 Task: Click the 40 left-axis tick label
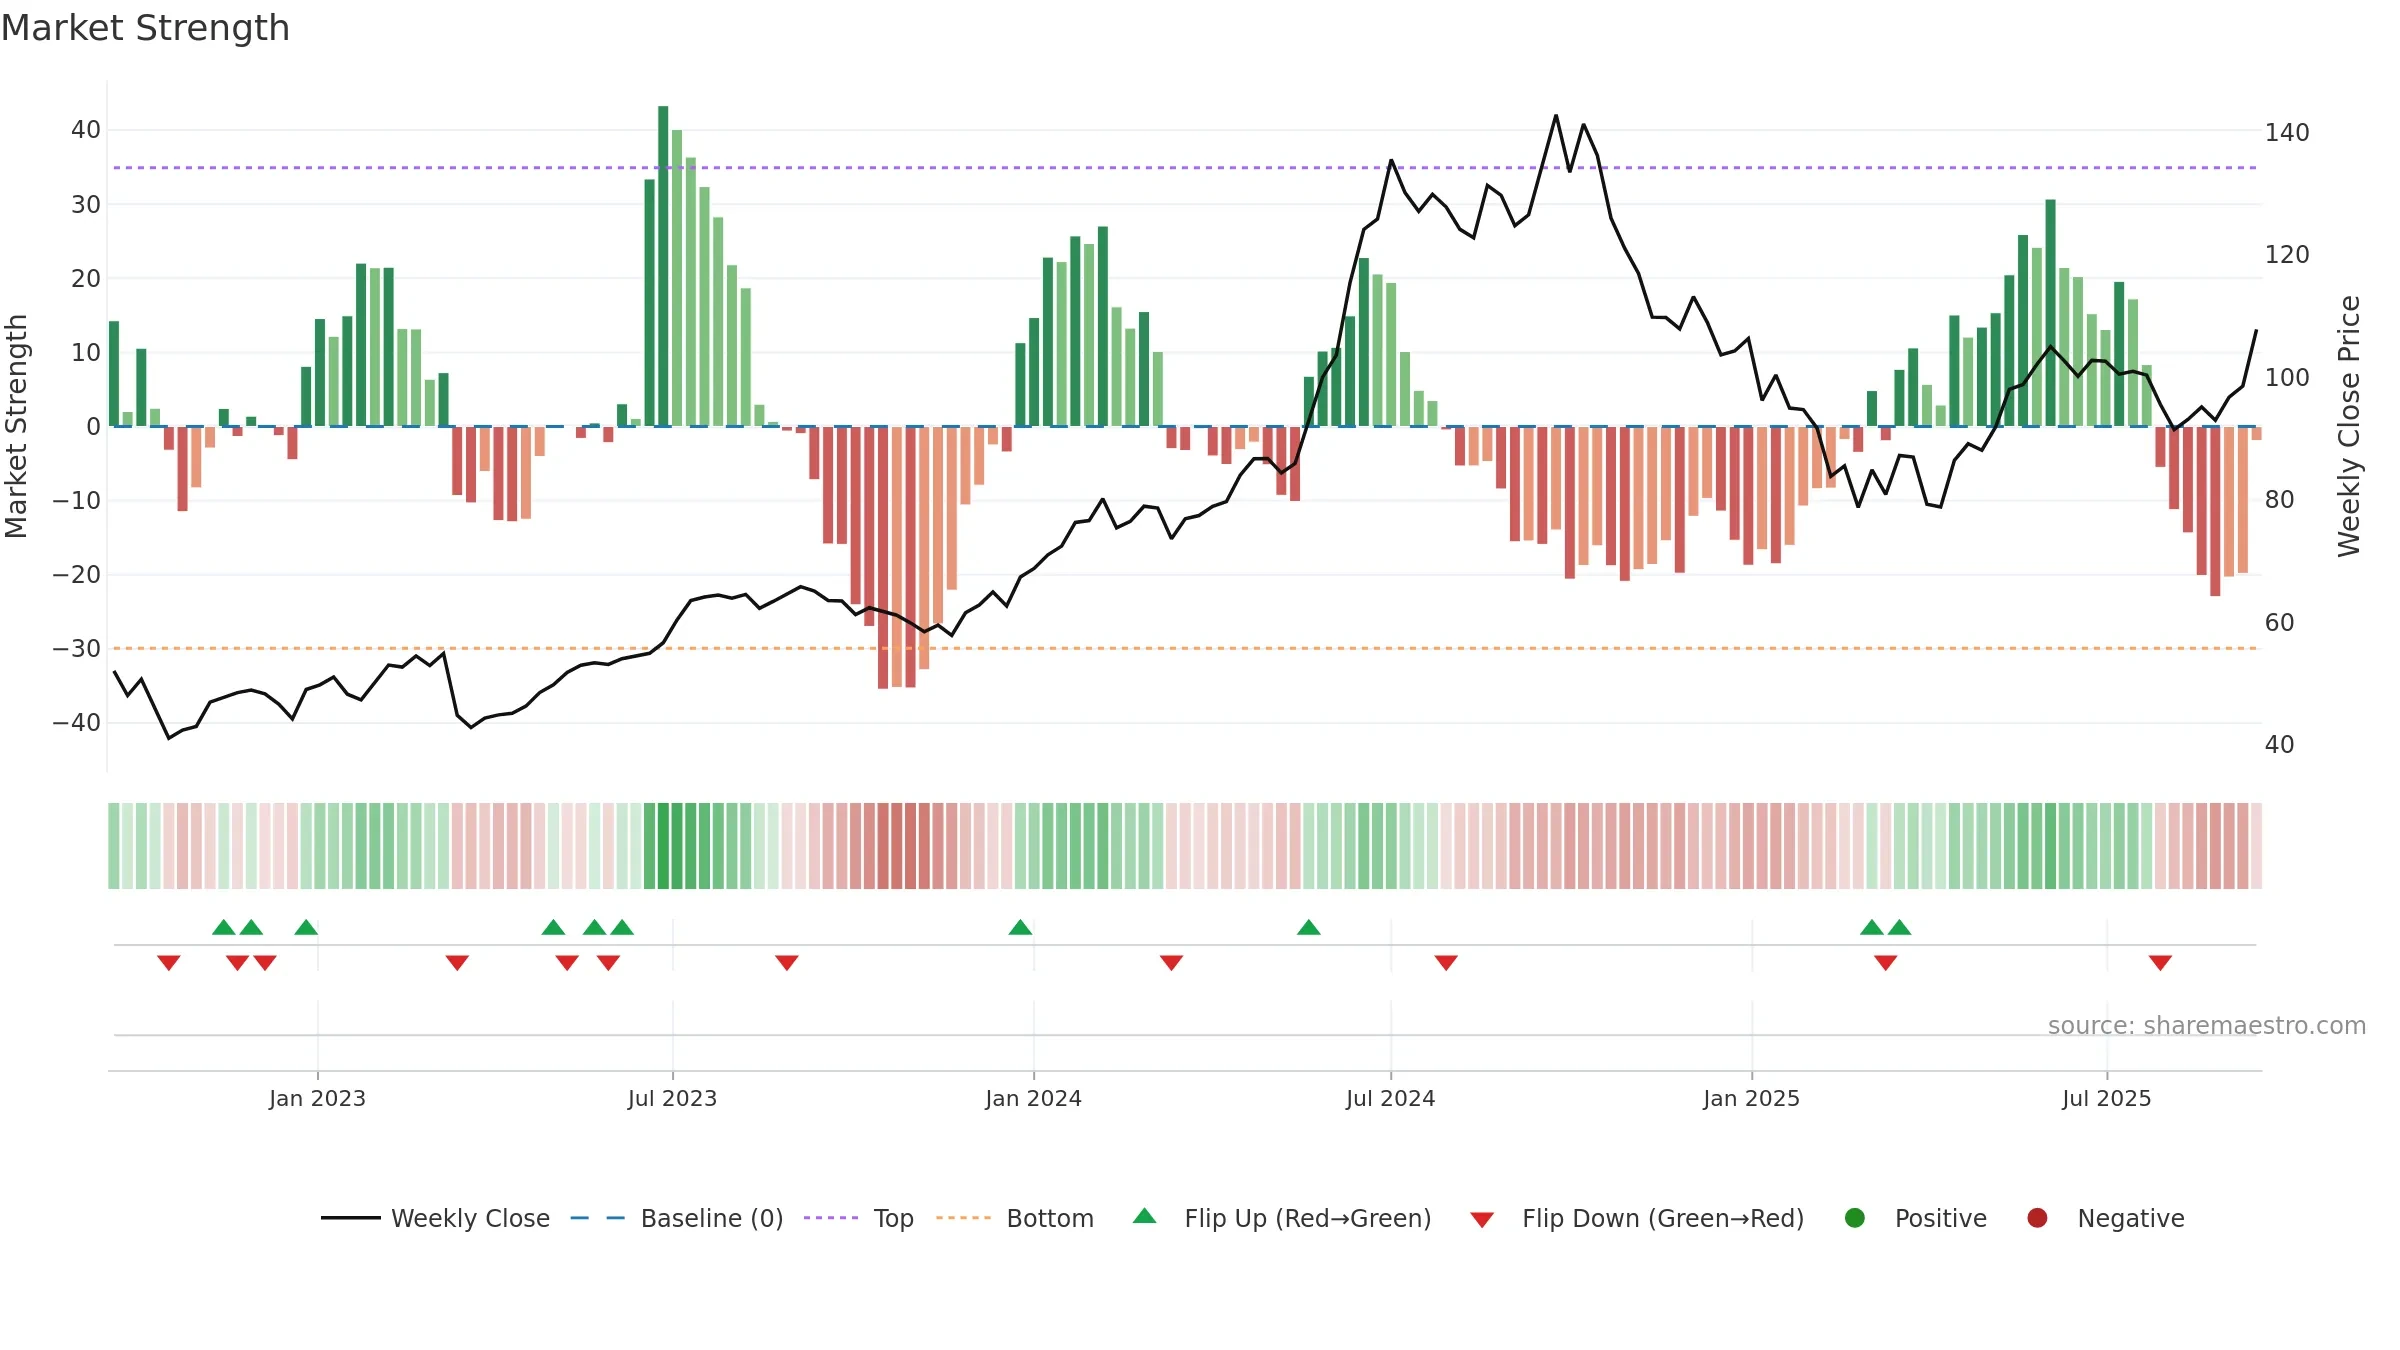coord(86,129)
